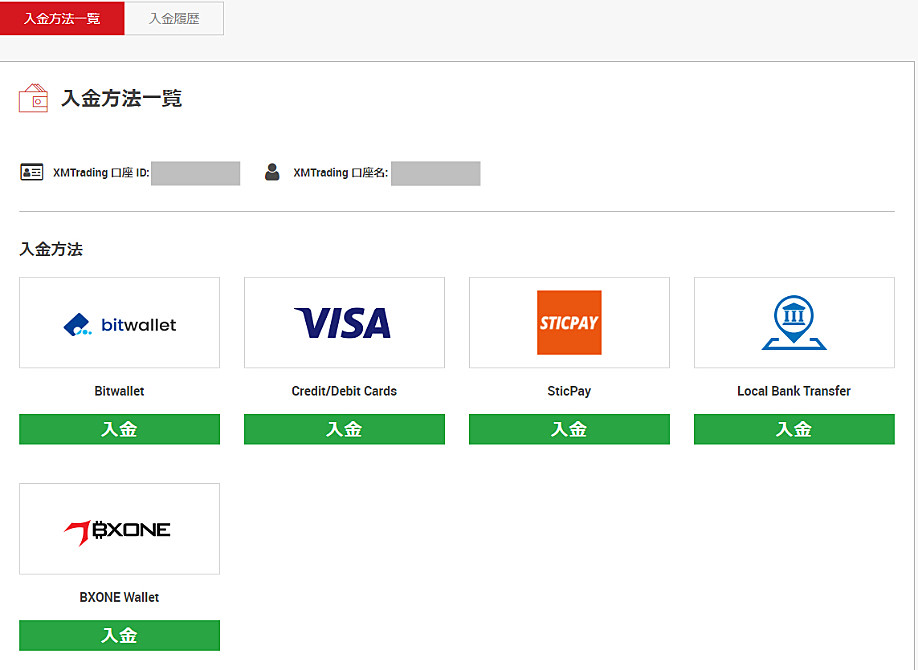Select the bitwallet logo card
The height and width of the screenshot is (670, 918).
point(119,323)
